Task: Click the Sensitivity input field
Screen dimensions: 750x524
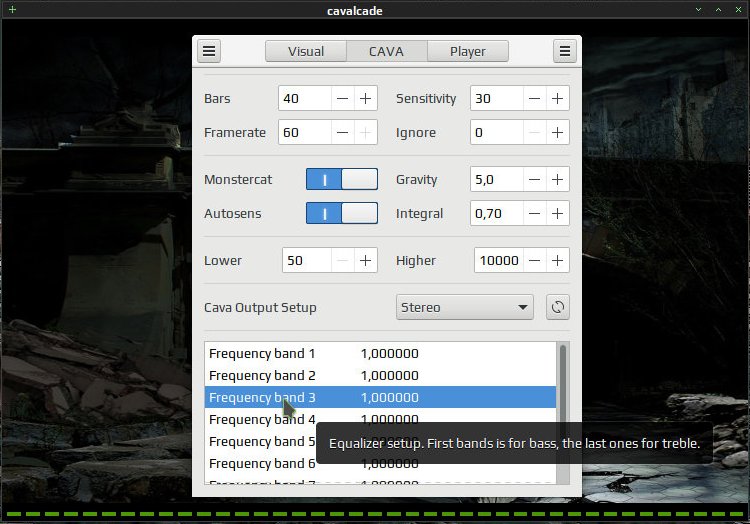Action: pos(496,98)
